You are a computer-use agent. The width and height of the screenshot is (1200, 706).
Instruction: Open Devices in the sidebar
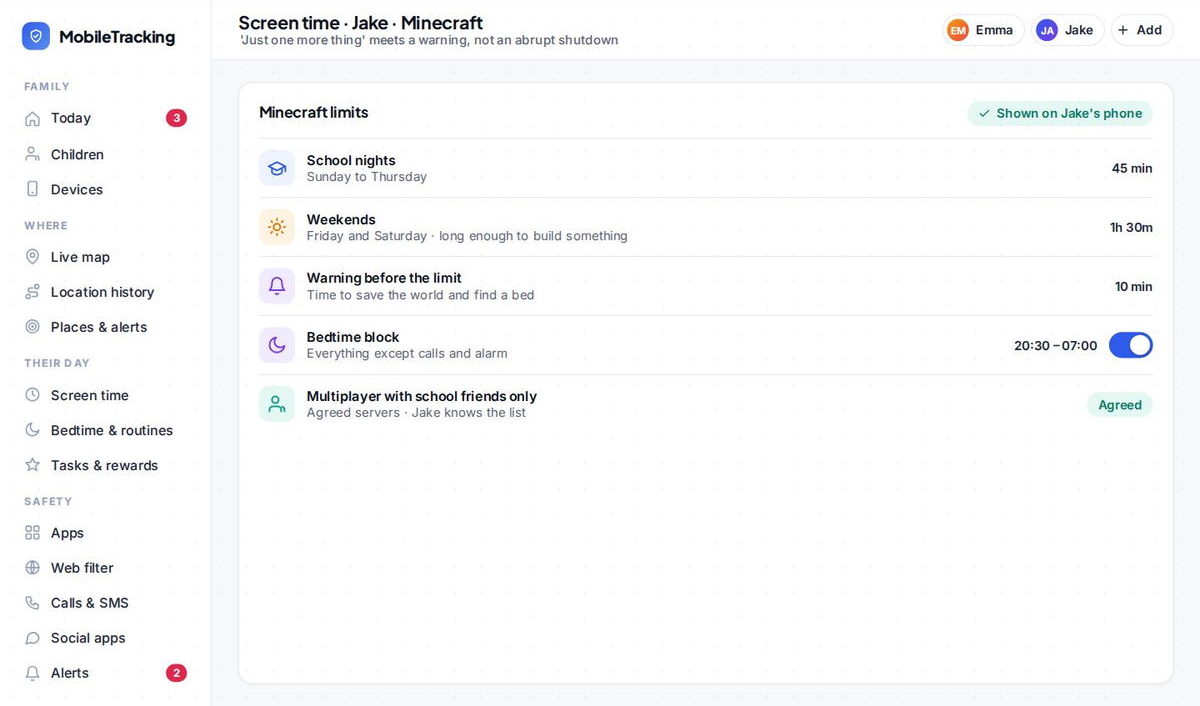tap(105, 189)
